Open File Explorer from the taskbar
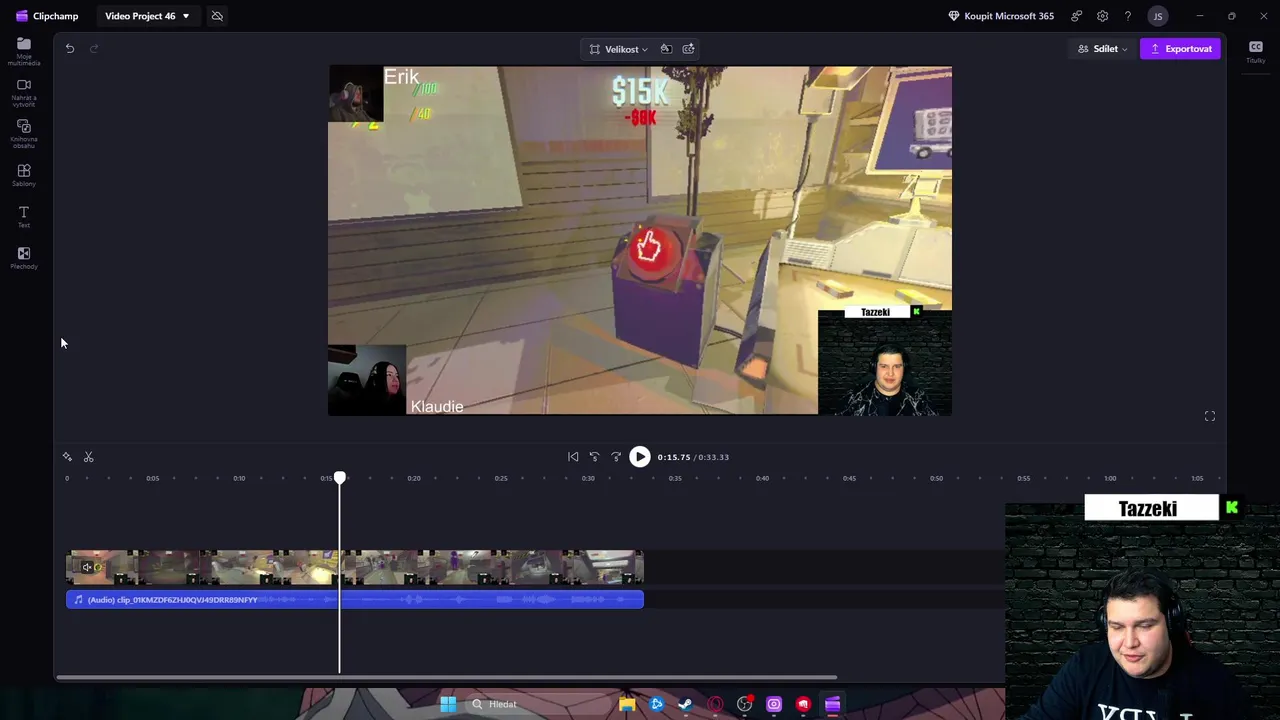Image resolution: width=1280 pixels, height=720 pixels. 627,704
